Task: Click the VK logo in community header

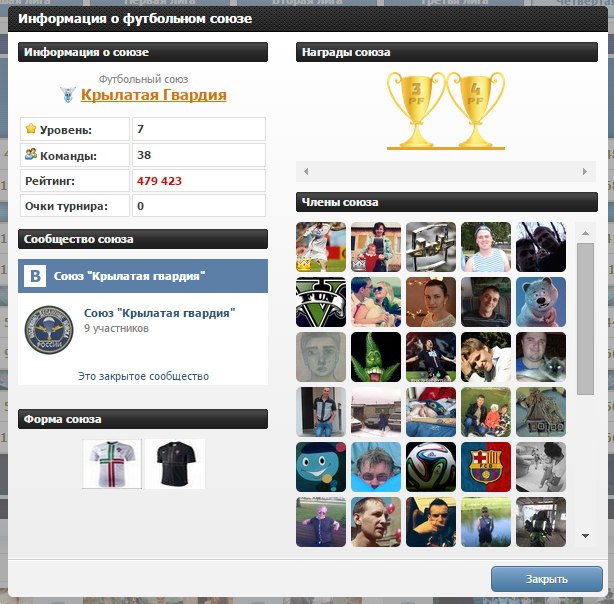Action: 35,276
